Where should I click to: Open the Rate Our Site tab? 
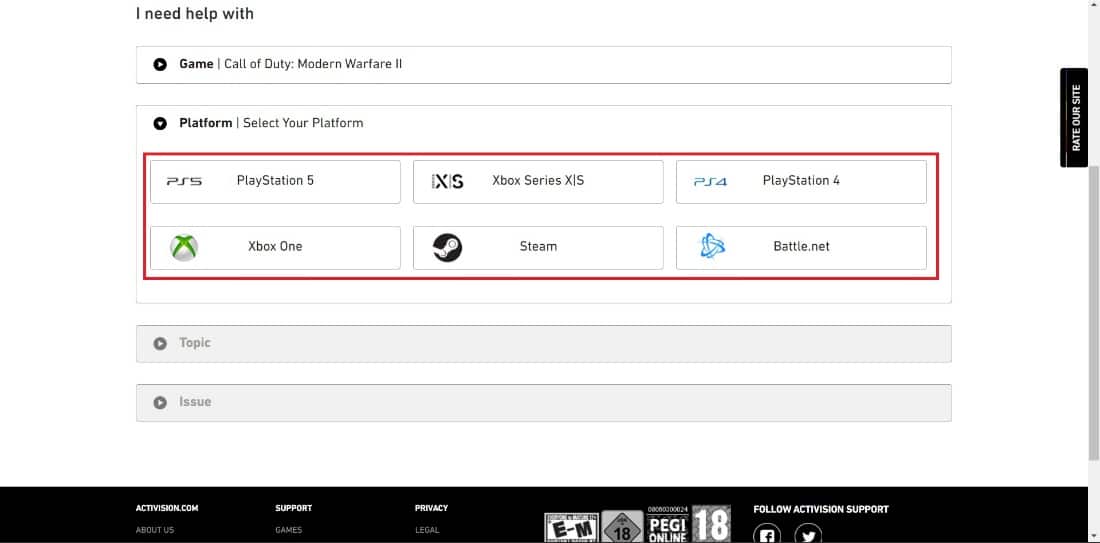tap(1073, 117)
